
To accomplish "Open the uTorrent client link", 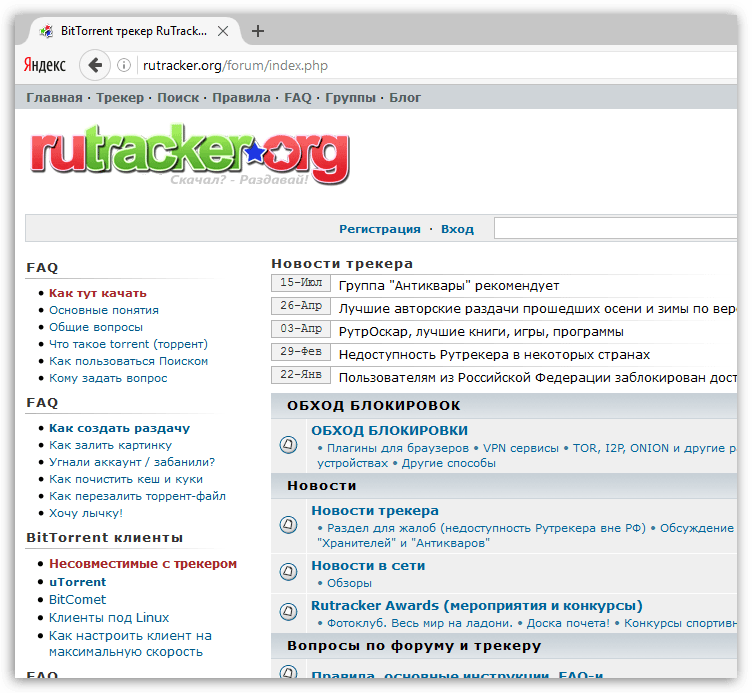I will tap(77, 582).
